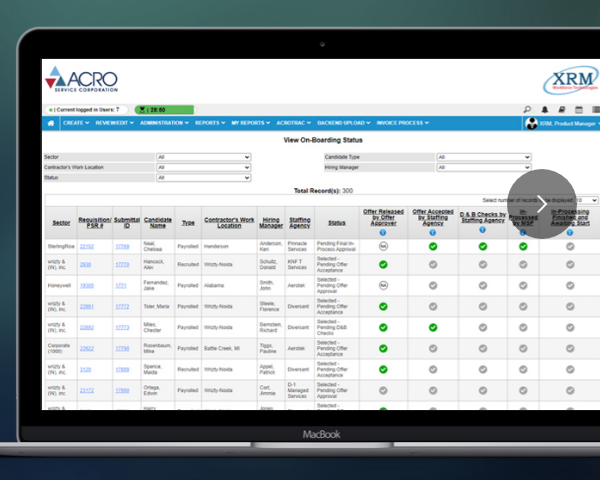Open the notifications bell icon
This screenshot has width=600, height=480.
tap(545, 109)
